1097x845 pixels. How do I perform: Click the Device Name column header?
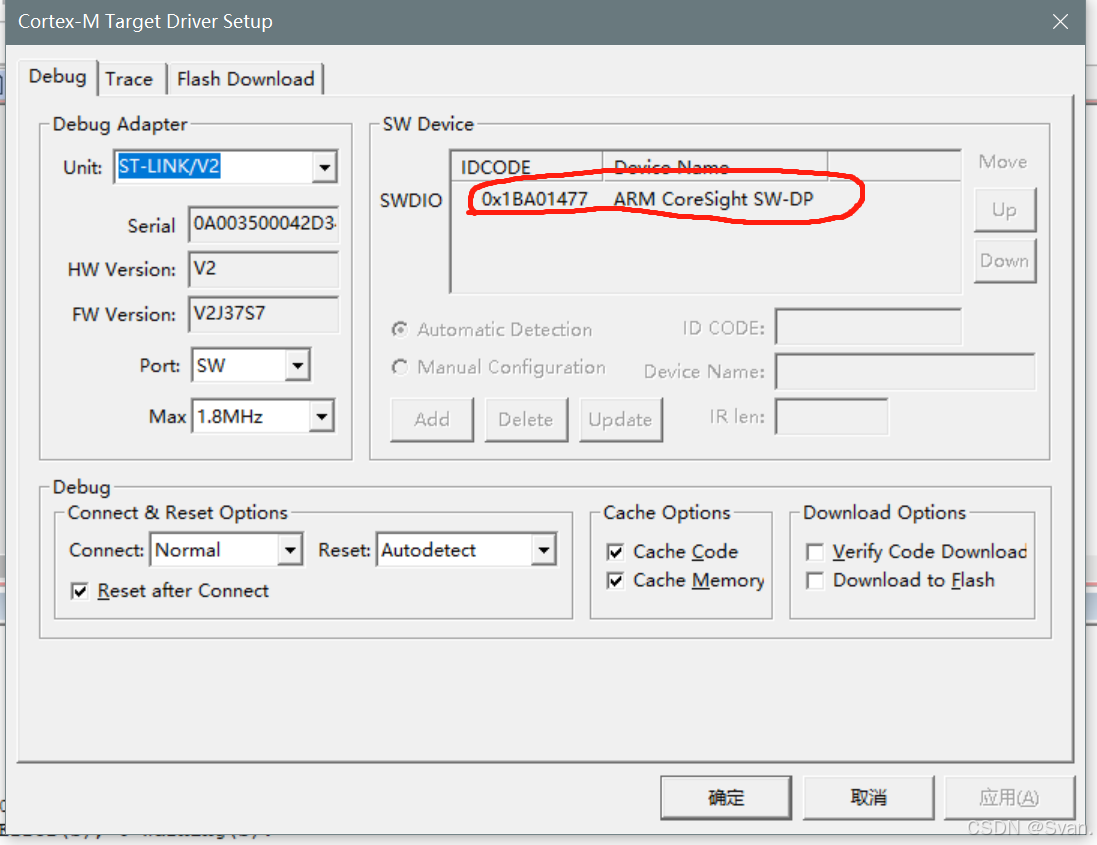pyautogui.click(x=715, y=166)
